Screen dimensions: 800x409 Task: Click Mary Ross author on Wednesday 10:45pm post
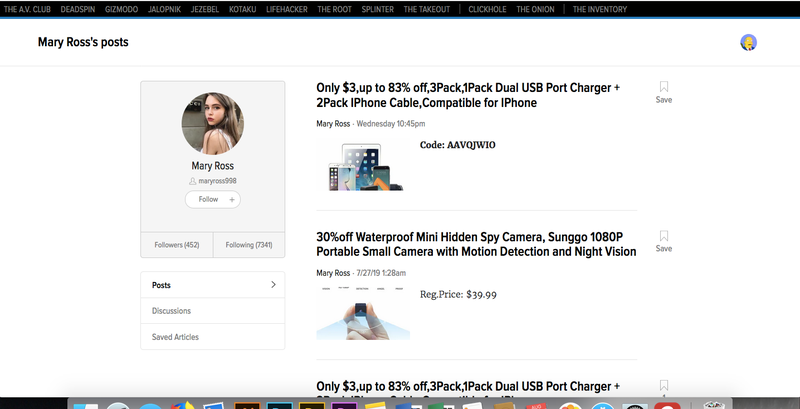tap(333, 124)
